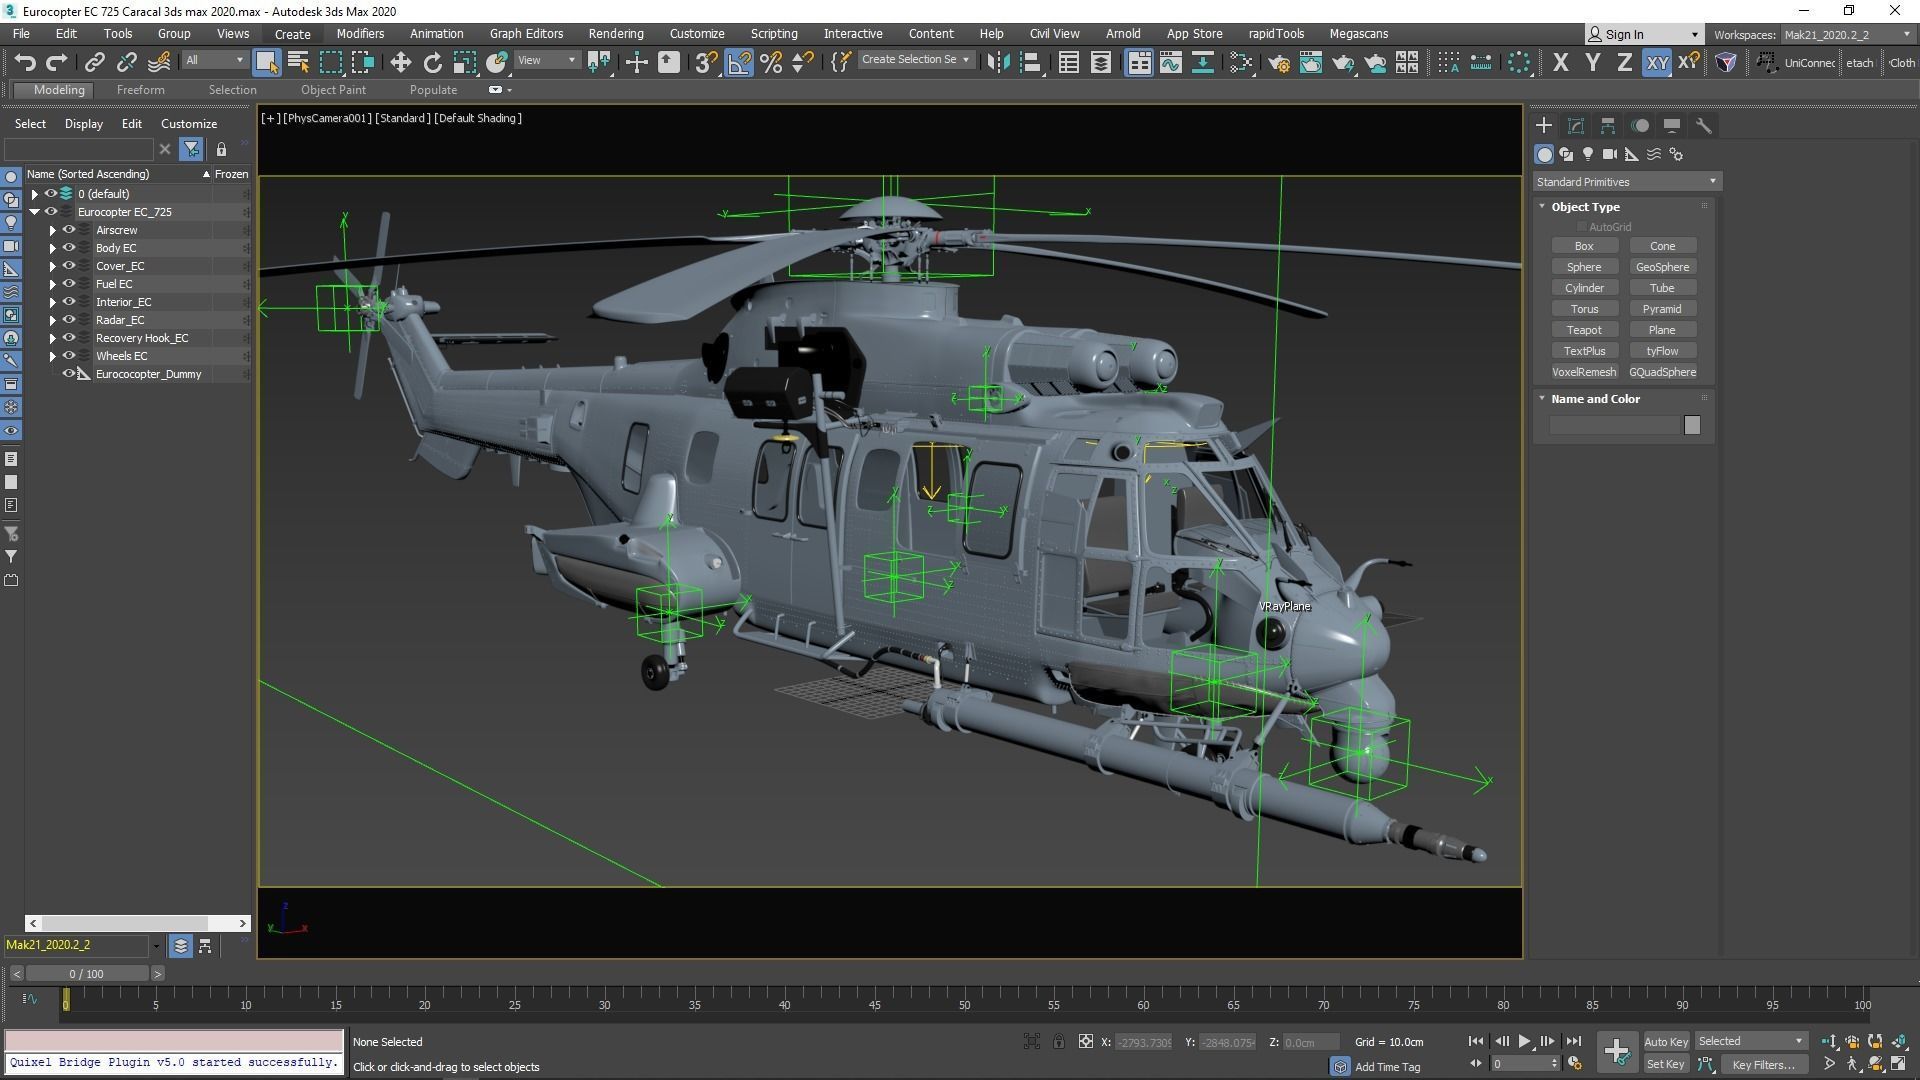This screenshot has height=1080, width=1920.
Task: Click the Undo arrow icon
Action: coord(25,63)
